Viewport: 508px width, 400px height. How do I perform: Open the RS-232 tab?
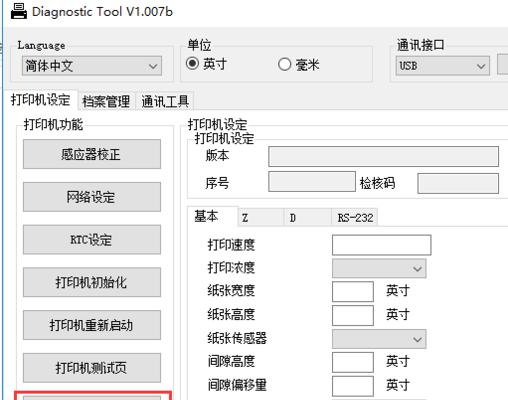click(x=355, y=218)
